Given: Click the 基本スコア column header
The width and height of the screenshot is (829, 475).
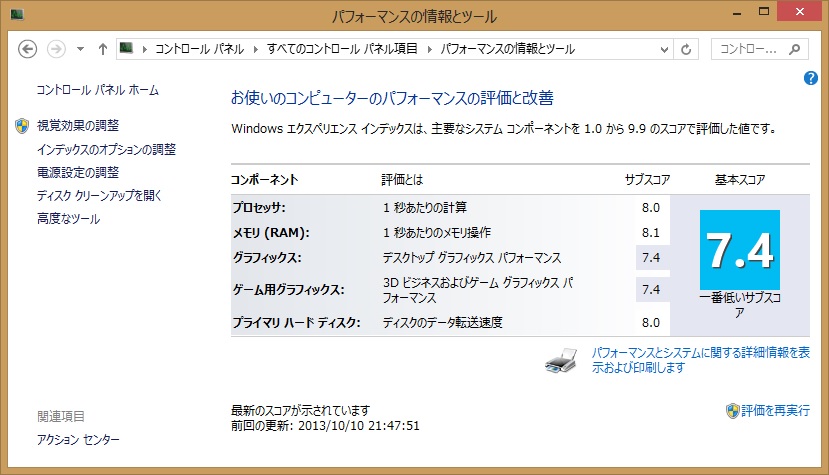Looking at the screenshot, I should pyautogui.click(x=740, y=180).
